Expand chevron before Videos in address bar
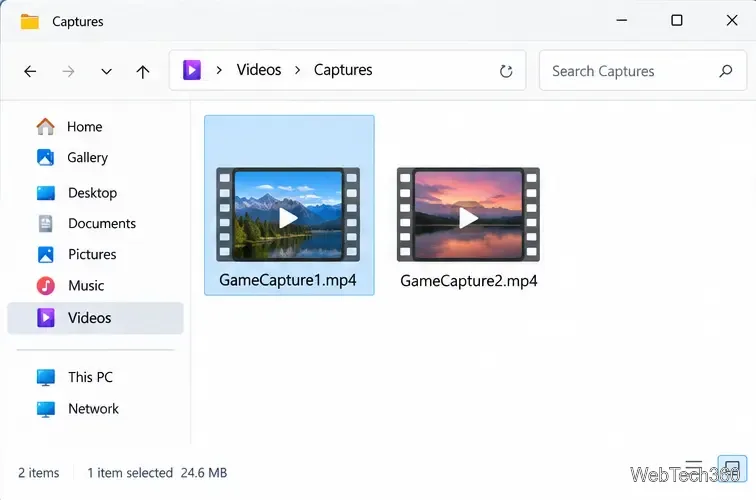The height and width of the screenshot is (500, 756). pos(219,70)
